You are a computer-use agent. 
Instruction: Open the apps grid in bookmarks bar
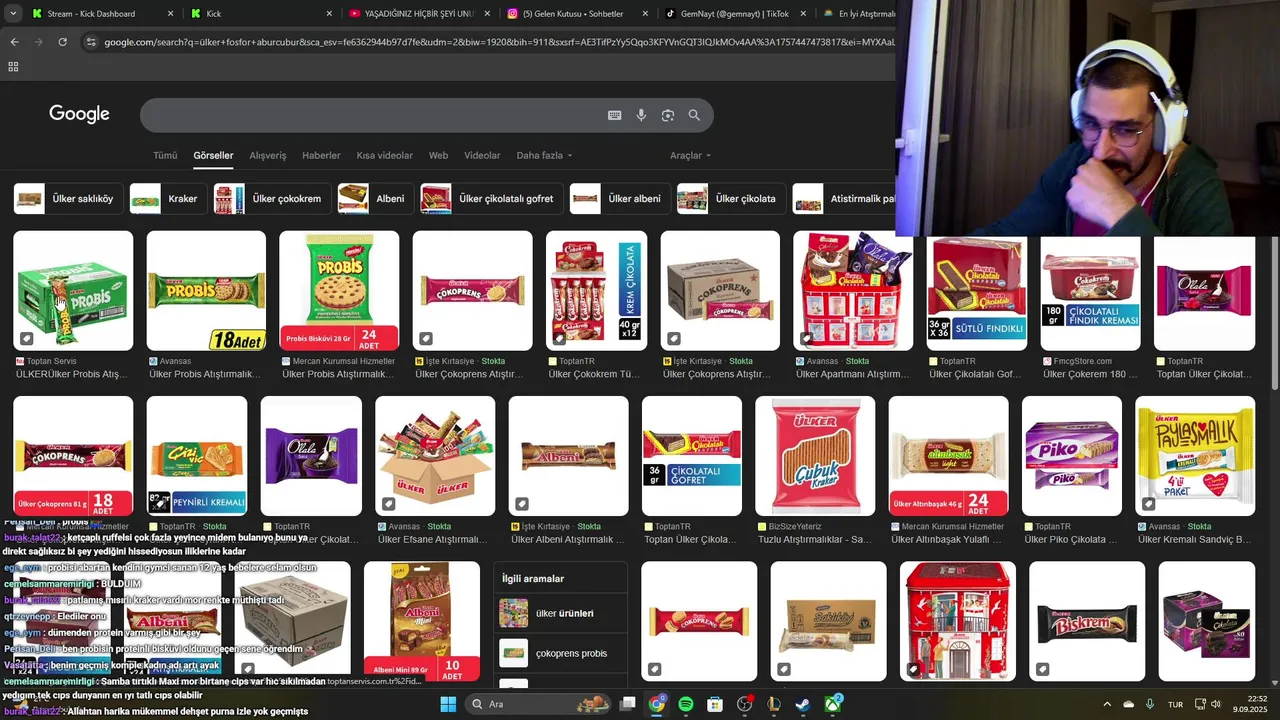click(x=13, y=67)
